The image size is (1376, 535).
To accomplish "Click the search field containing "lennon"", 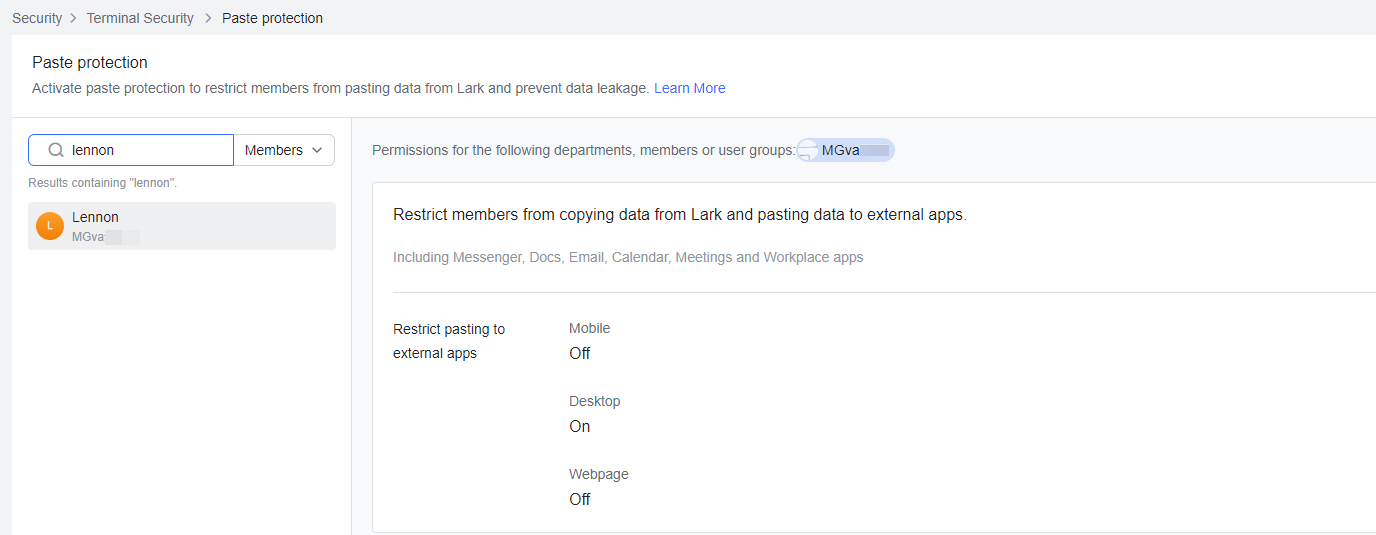I will (x=131, y=150).
